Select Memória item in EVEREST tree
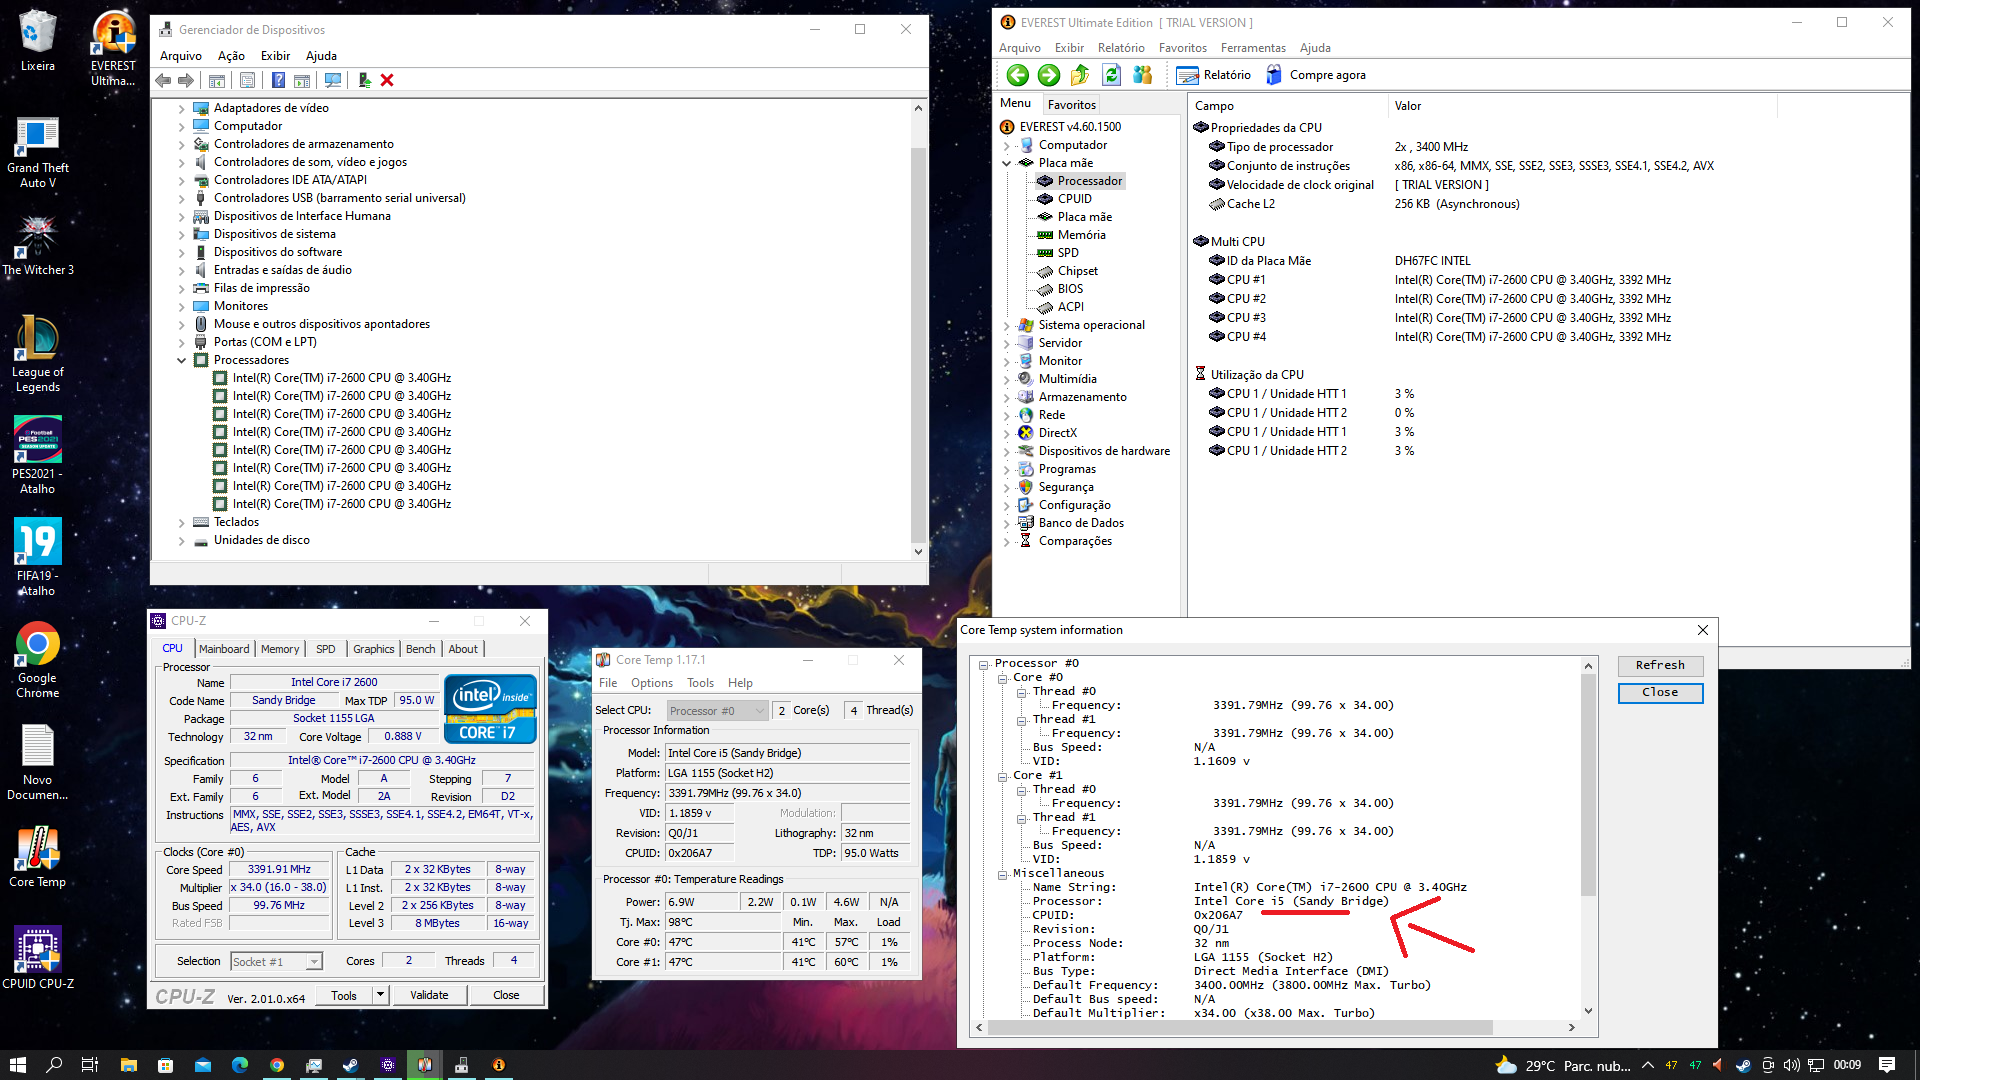Image resolution: width=1998 pixels, height=1080 pixels. [x=1082, y=235]
